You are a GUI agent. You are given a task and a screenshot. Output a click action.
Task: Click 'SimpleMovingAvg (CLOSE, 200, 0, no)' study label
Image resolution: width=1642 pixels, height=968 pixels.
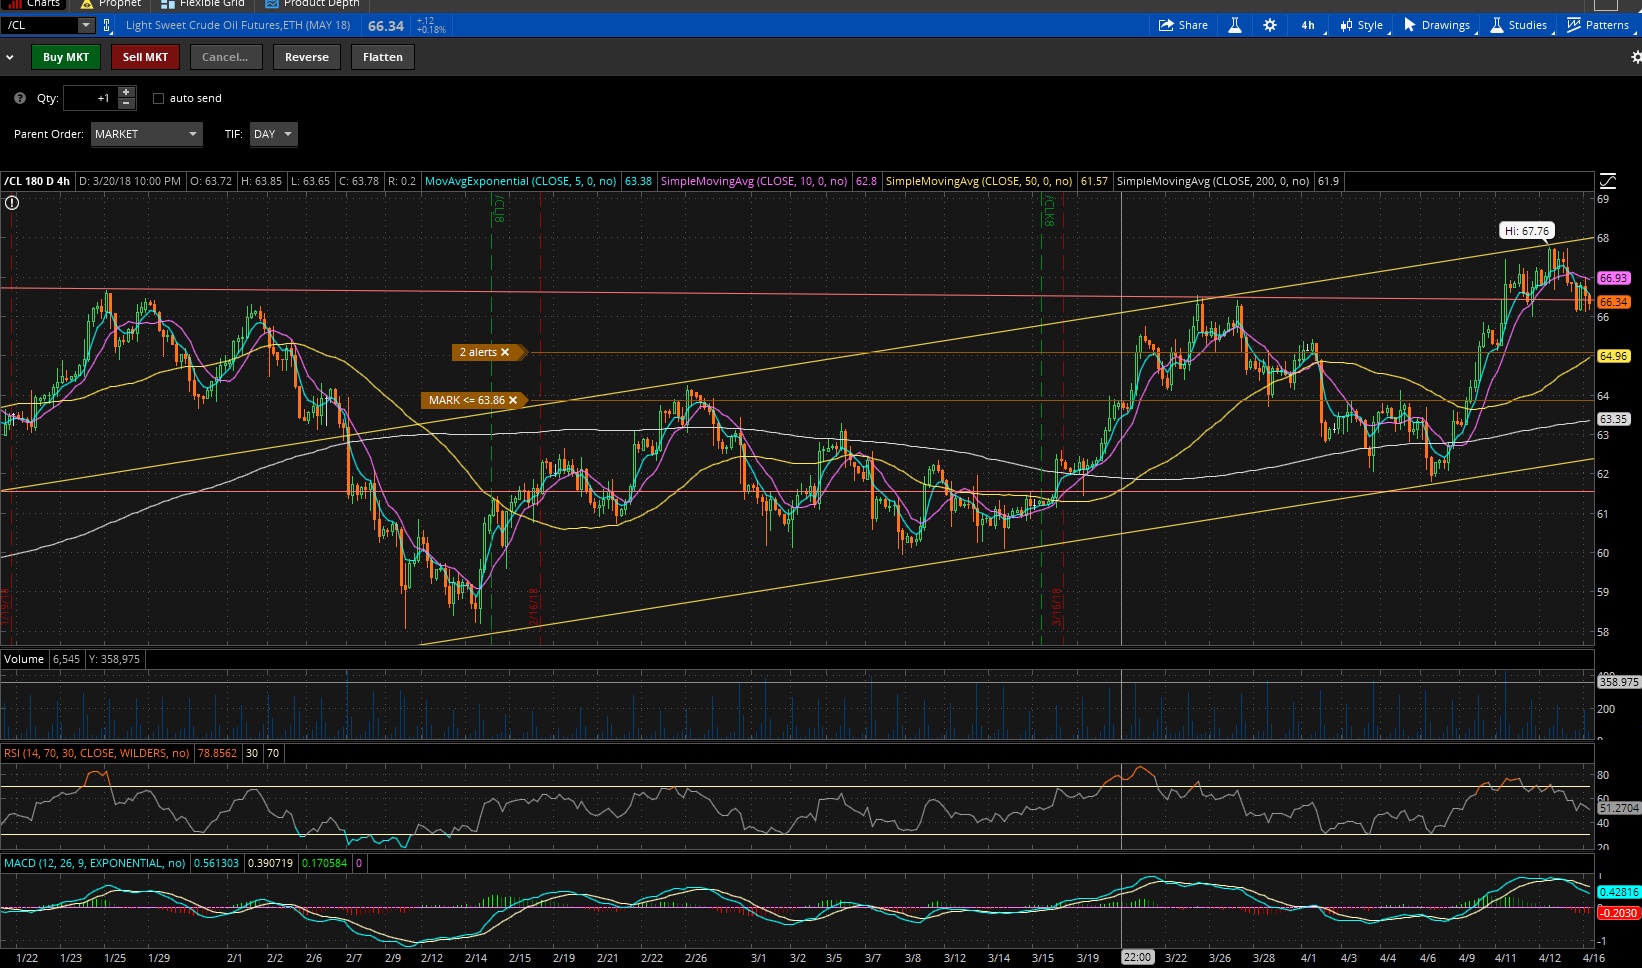[1213, 181]
